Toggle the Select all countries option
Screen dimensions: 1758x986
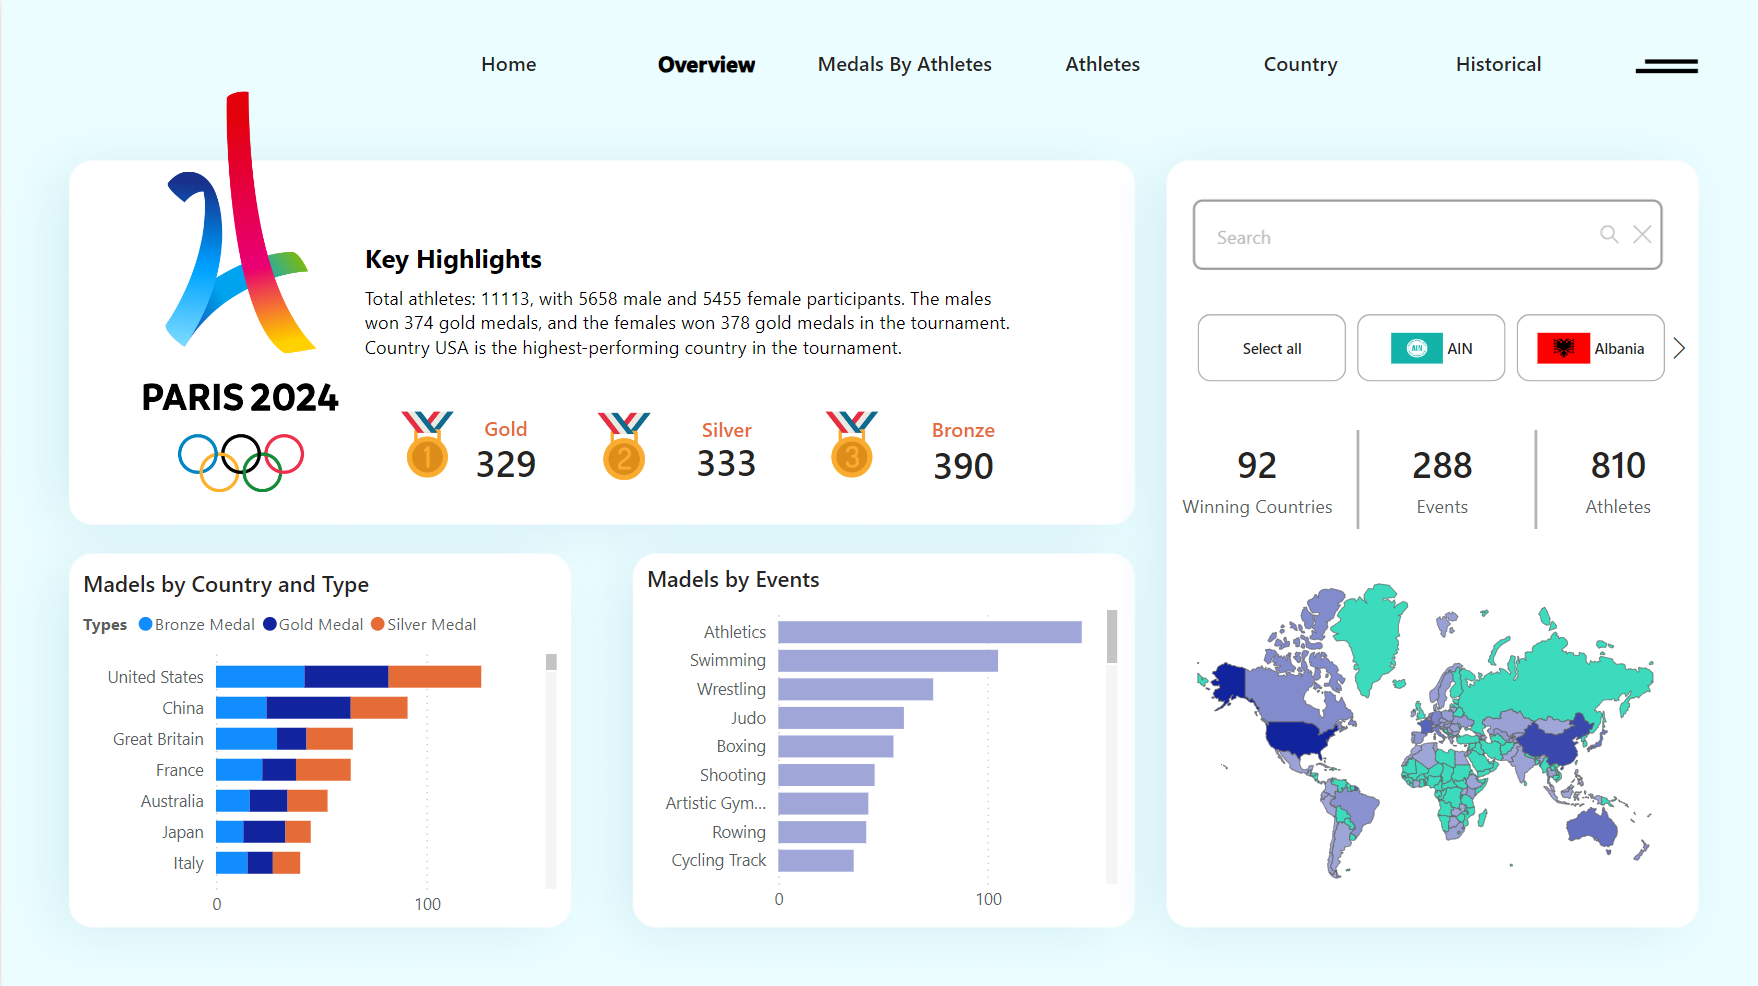pyautogui.click(x=1271, y=348)
